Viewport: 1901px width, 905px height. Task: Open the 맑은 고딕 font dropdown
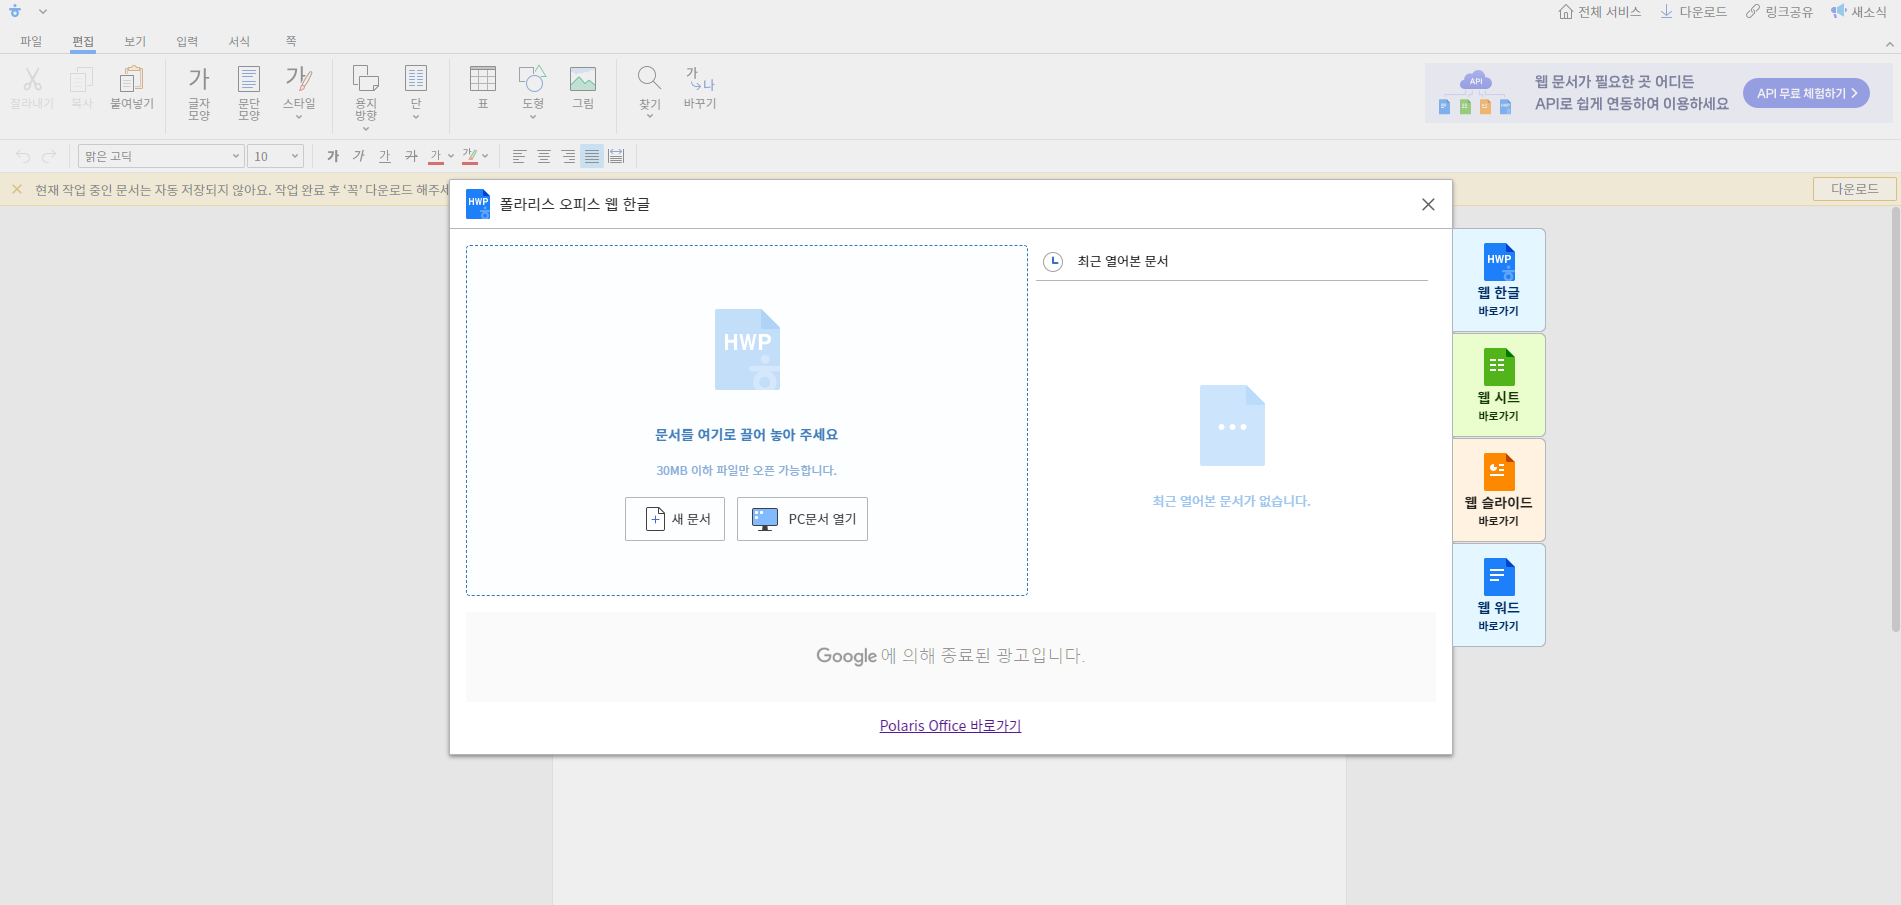pos(161,156)
